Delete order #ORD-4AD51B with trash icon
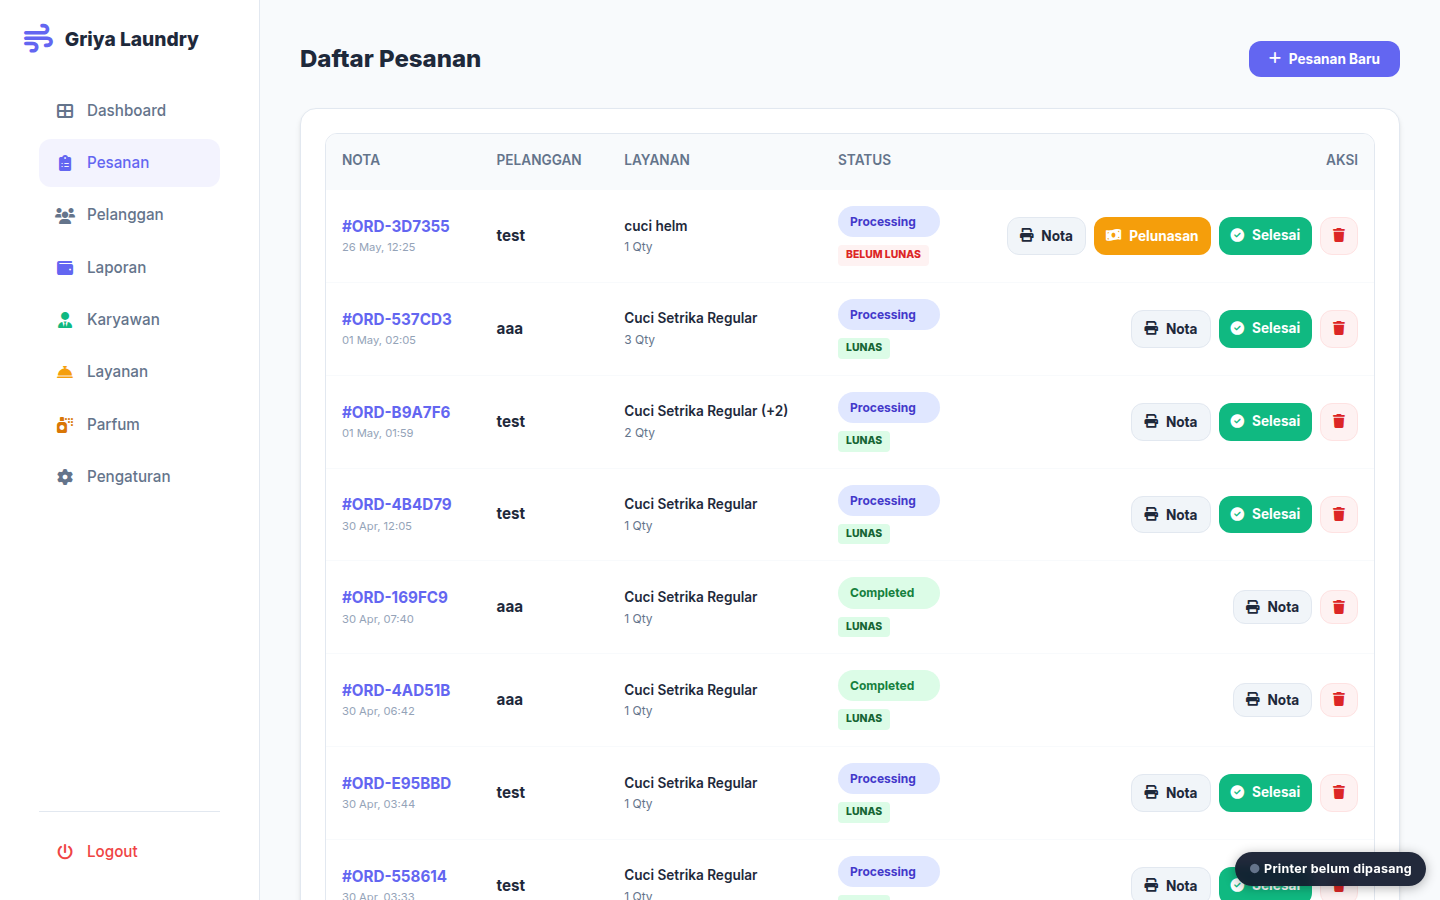 click(x=1339, y=700)
